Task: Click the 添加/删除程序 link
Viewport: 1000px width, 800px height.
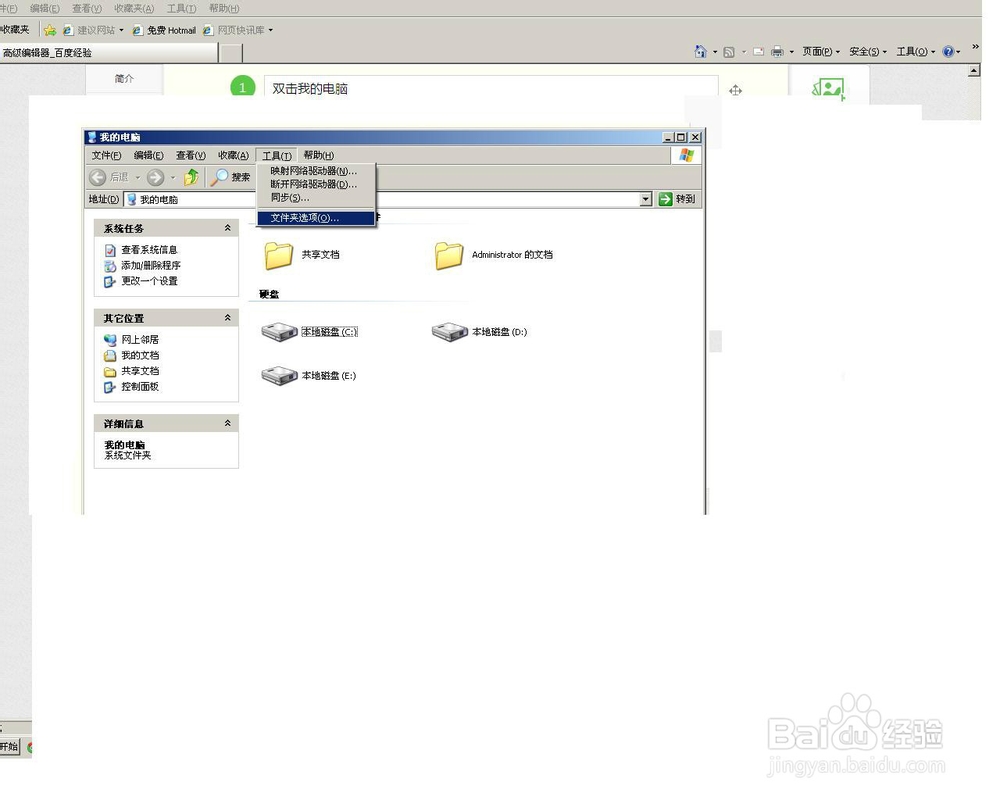Action: [151, 265]
